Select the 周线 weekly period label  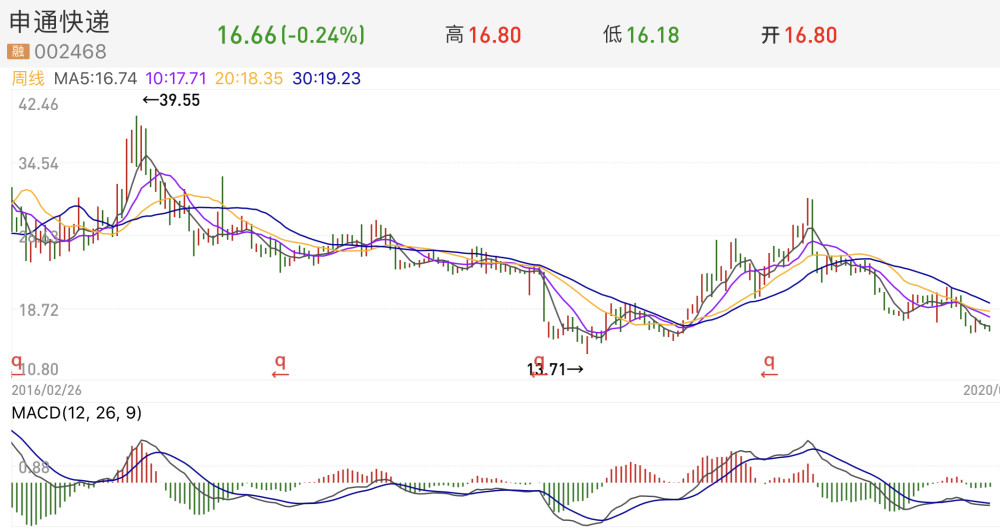(28, 78)
